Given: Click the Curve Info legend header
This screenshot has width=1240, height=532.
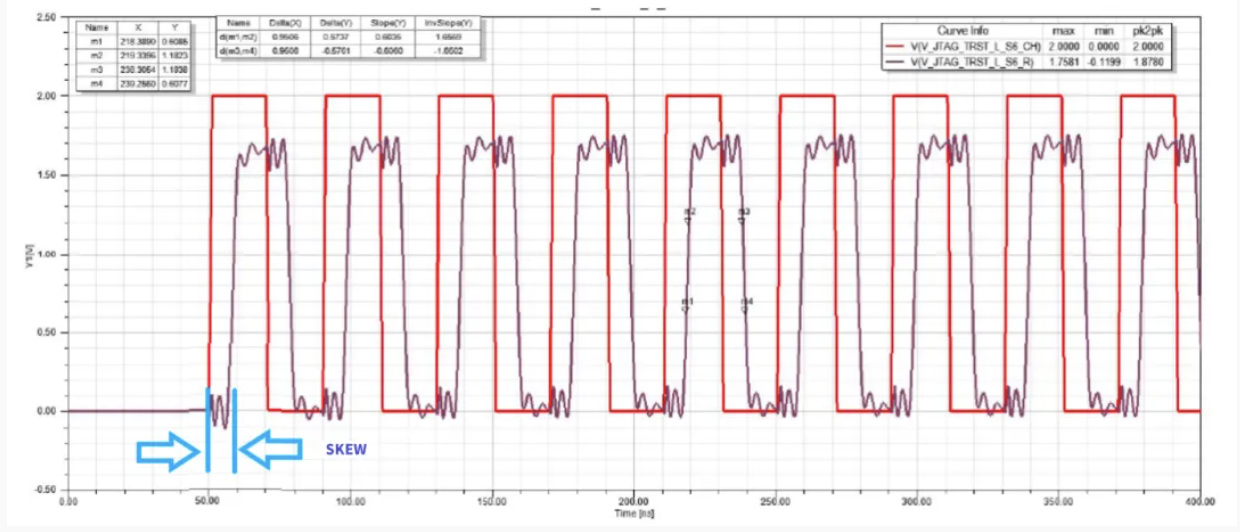Looking at the screenshot, I should pyautogui.click(x=962, y=31).
